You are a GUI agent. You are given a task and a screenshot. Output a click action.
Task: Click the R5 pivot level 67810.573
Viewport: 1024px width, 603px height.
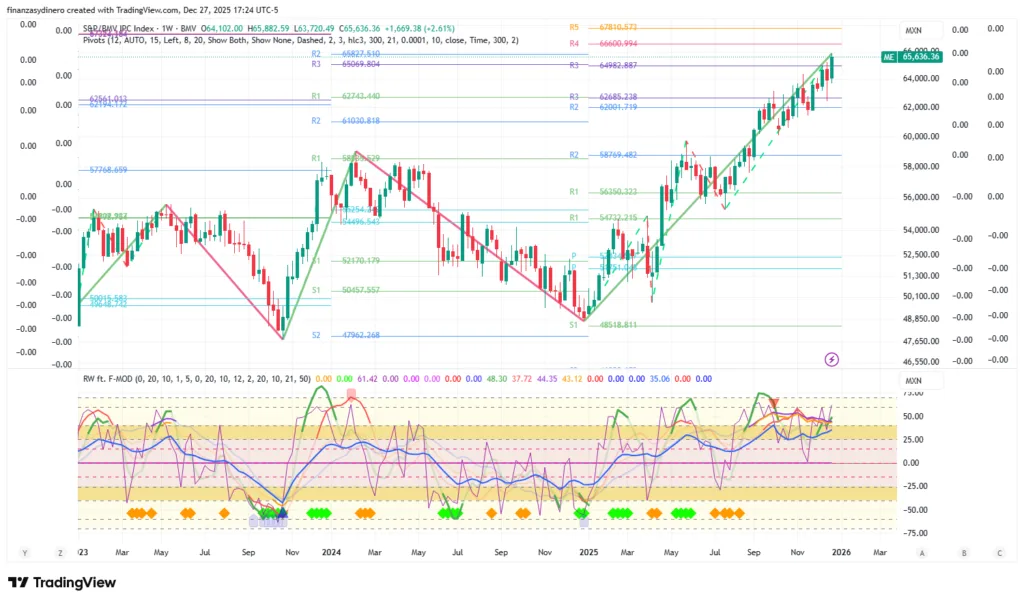click(x=616, y=28)
